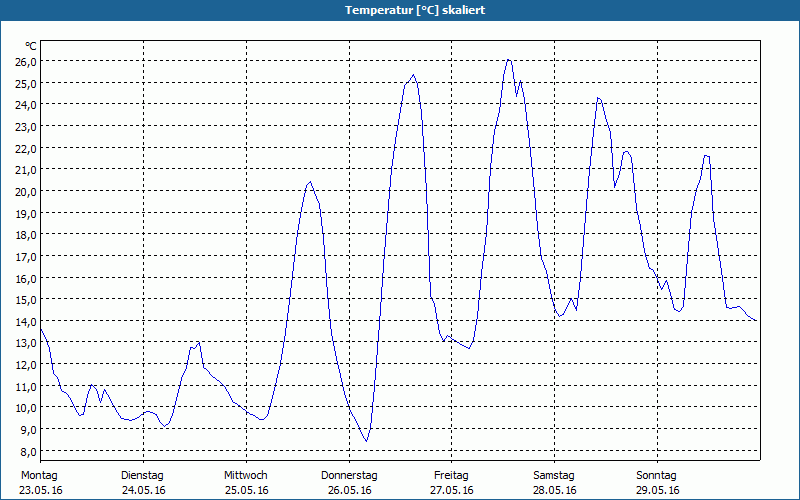
Task: Select the Sonntag 29.05.16 axis label
Action: 657,483
